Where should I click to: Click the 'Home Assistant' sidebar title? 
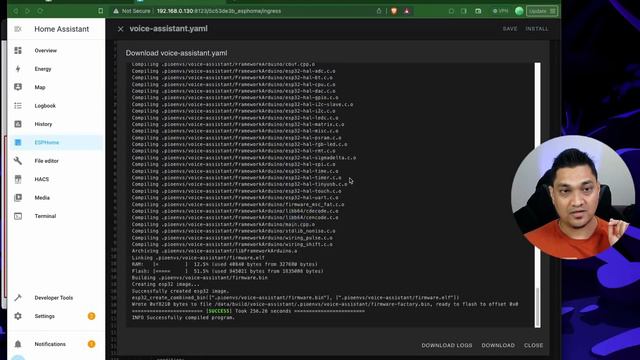pyautogui.click(x=62, y=29)
